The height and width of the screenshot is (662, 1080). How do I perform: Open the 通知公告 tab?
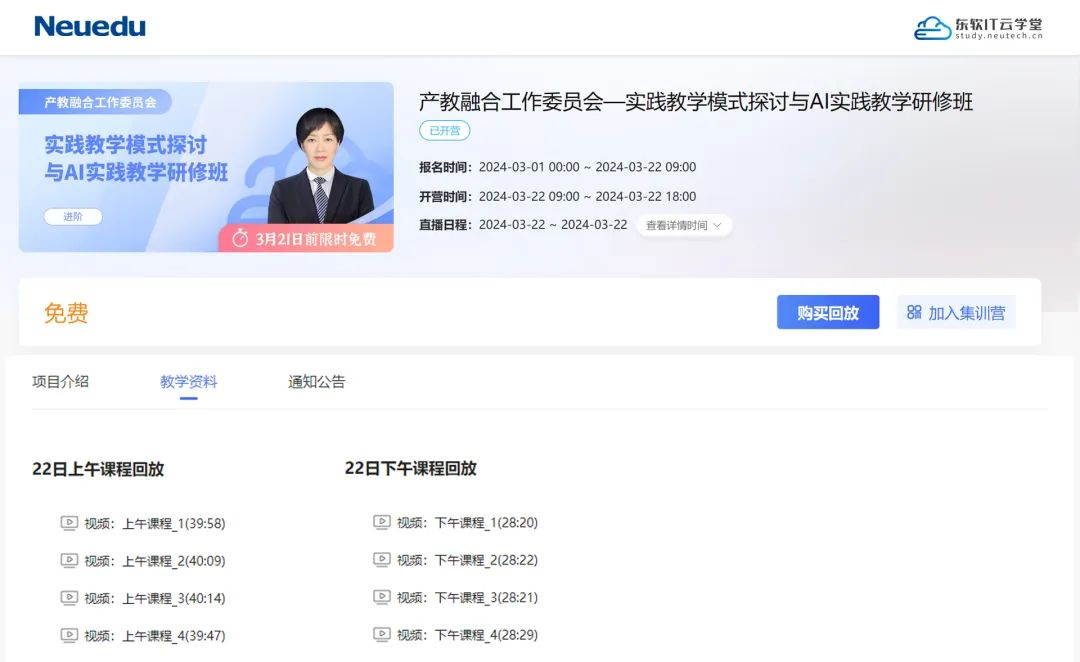click(x=317, y=381)
